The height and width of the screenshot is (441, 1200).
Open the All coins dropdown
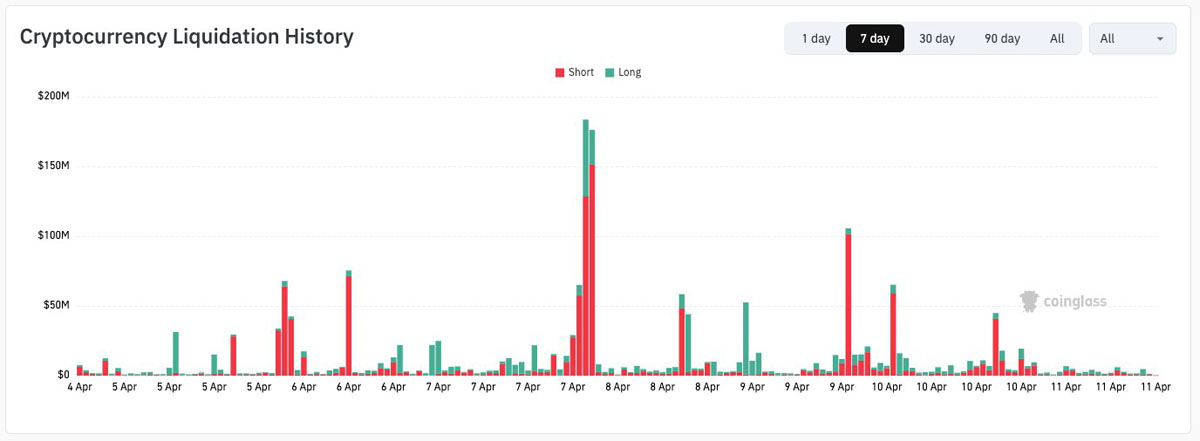1131,38
